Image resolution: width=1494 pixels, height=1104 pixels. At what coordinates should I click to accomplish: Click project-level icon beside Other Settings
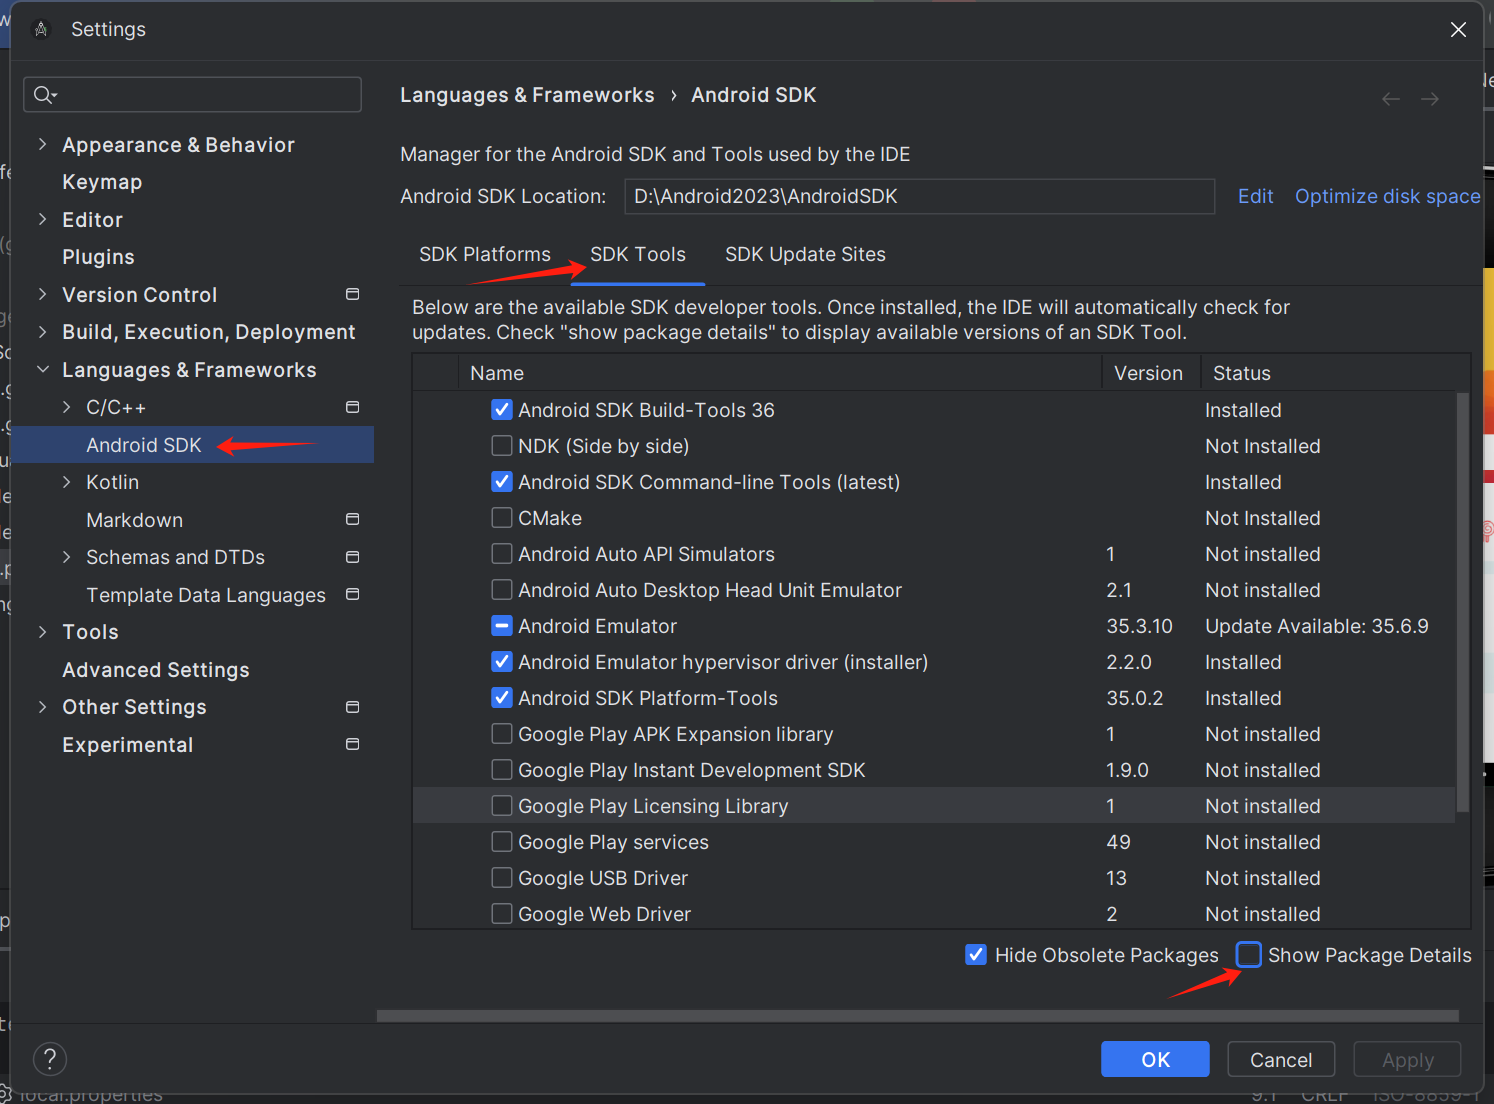352,707
